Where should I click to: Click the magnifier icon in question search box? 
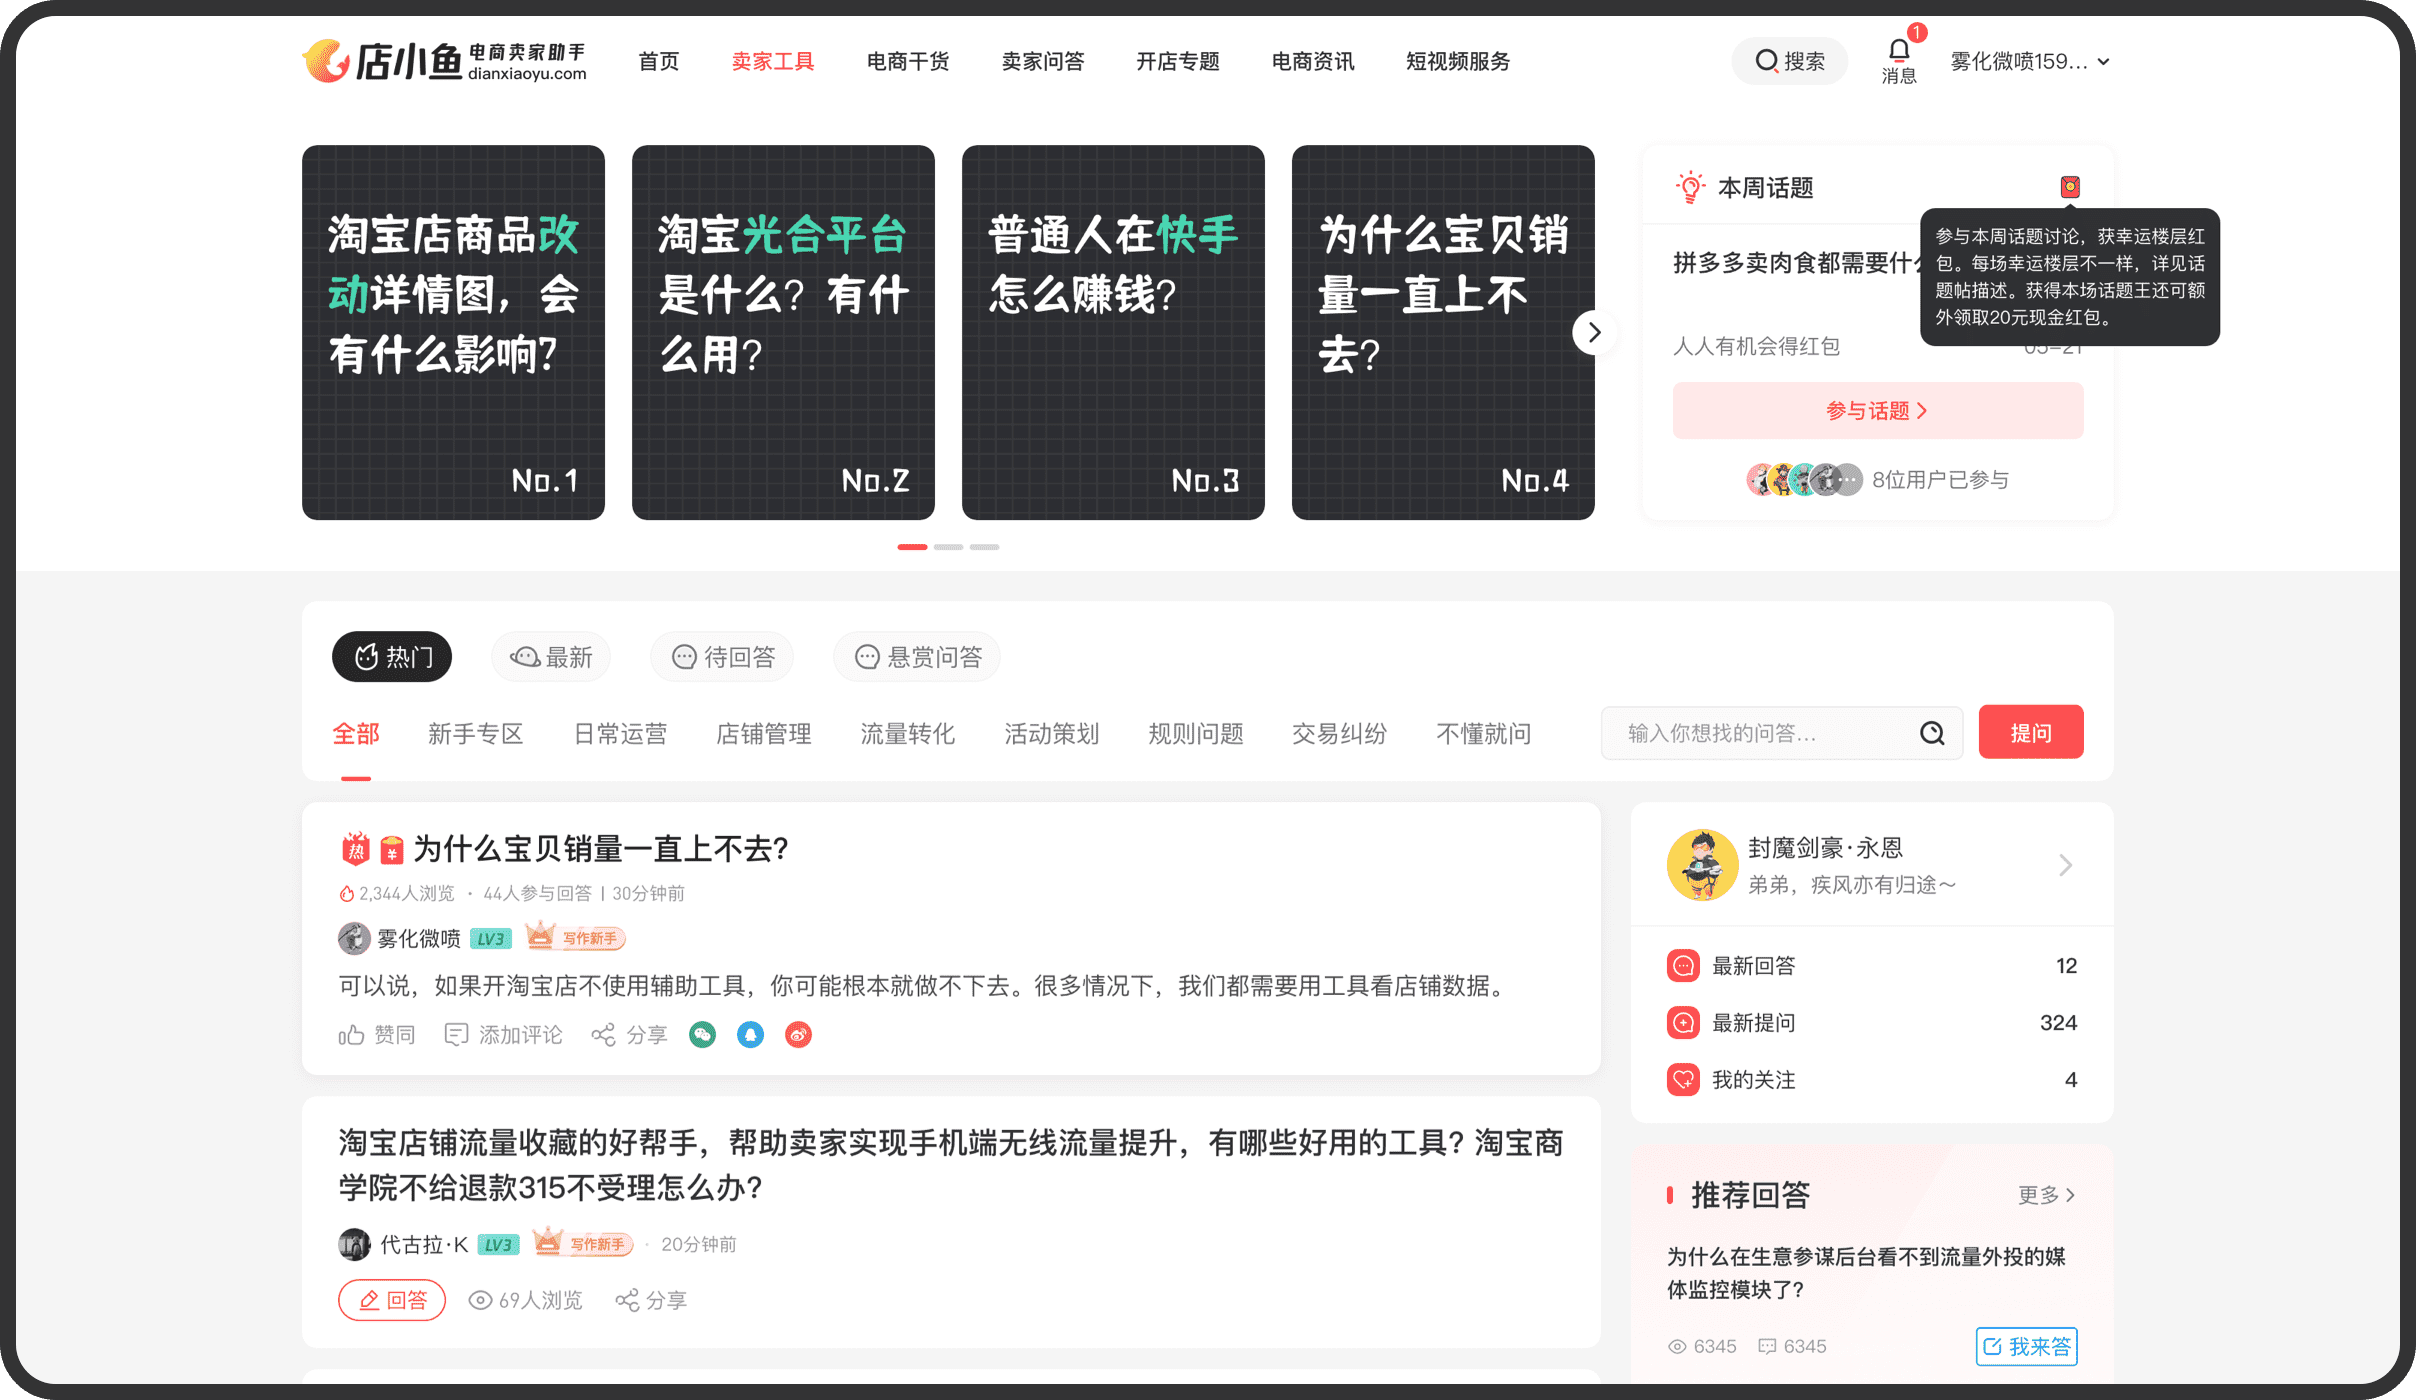pyautogui.click(x=1932, y=733)
